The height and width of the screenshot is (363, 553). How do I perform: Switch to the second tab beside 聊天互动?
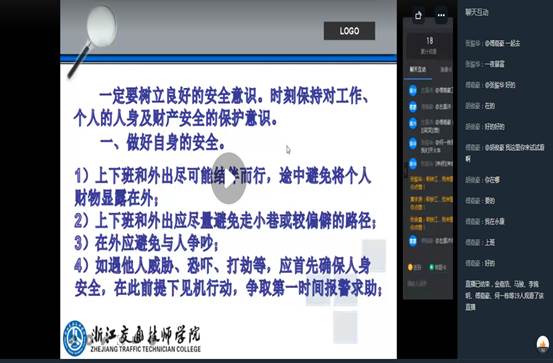[x=446, y=69]
